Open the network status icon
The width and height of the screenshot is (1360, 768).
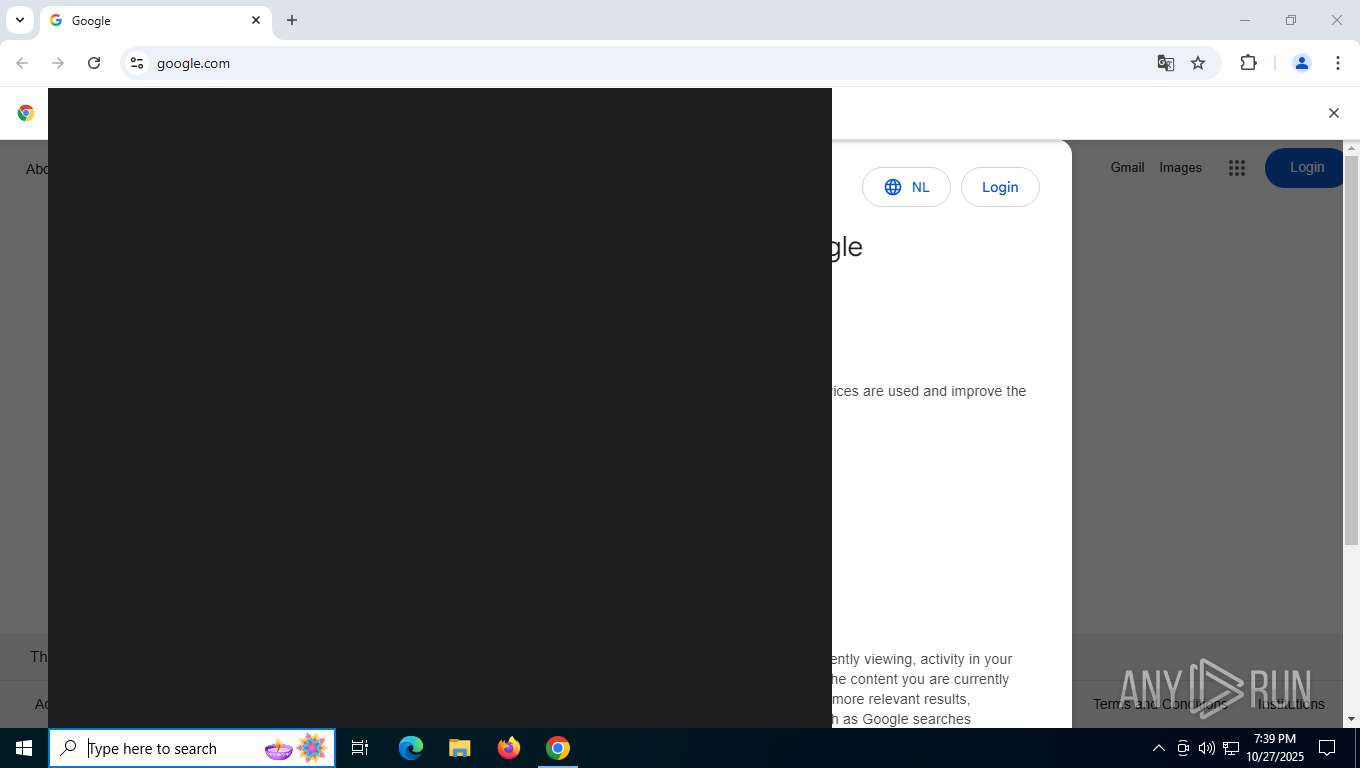pos(1231,748)
